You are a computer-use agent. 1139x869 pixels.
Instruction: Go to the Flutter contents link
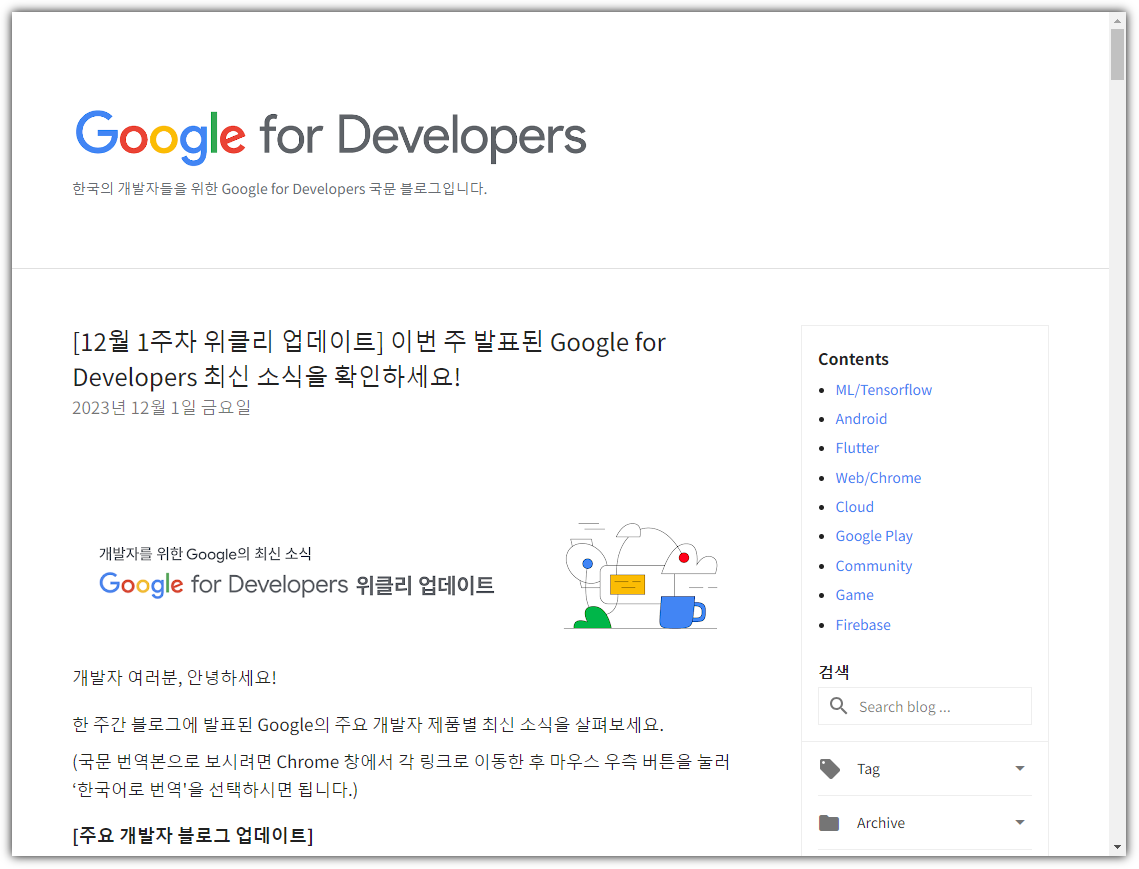pyautogui.click(x=857, y=448)
